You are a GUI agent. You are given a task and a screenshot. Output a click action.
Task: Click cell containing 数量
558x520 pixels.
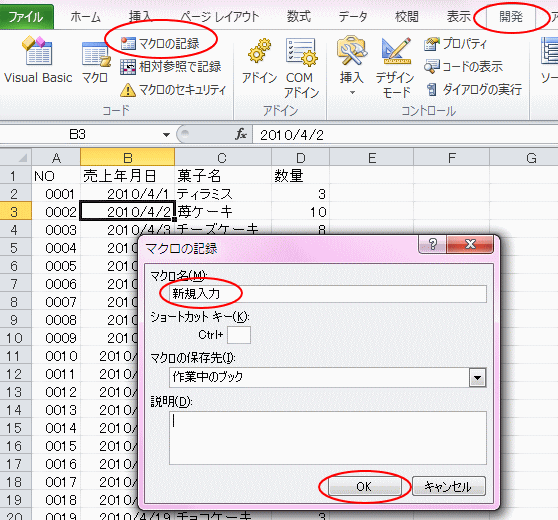(x=300, y=175)
